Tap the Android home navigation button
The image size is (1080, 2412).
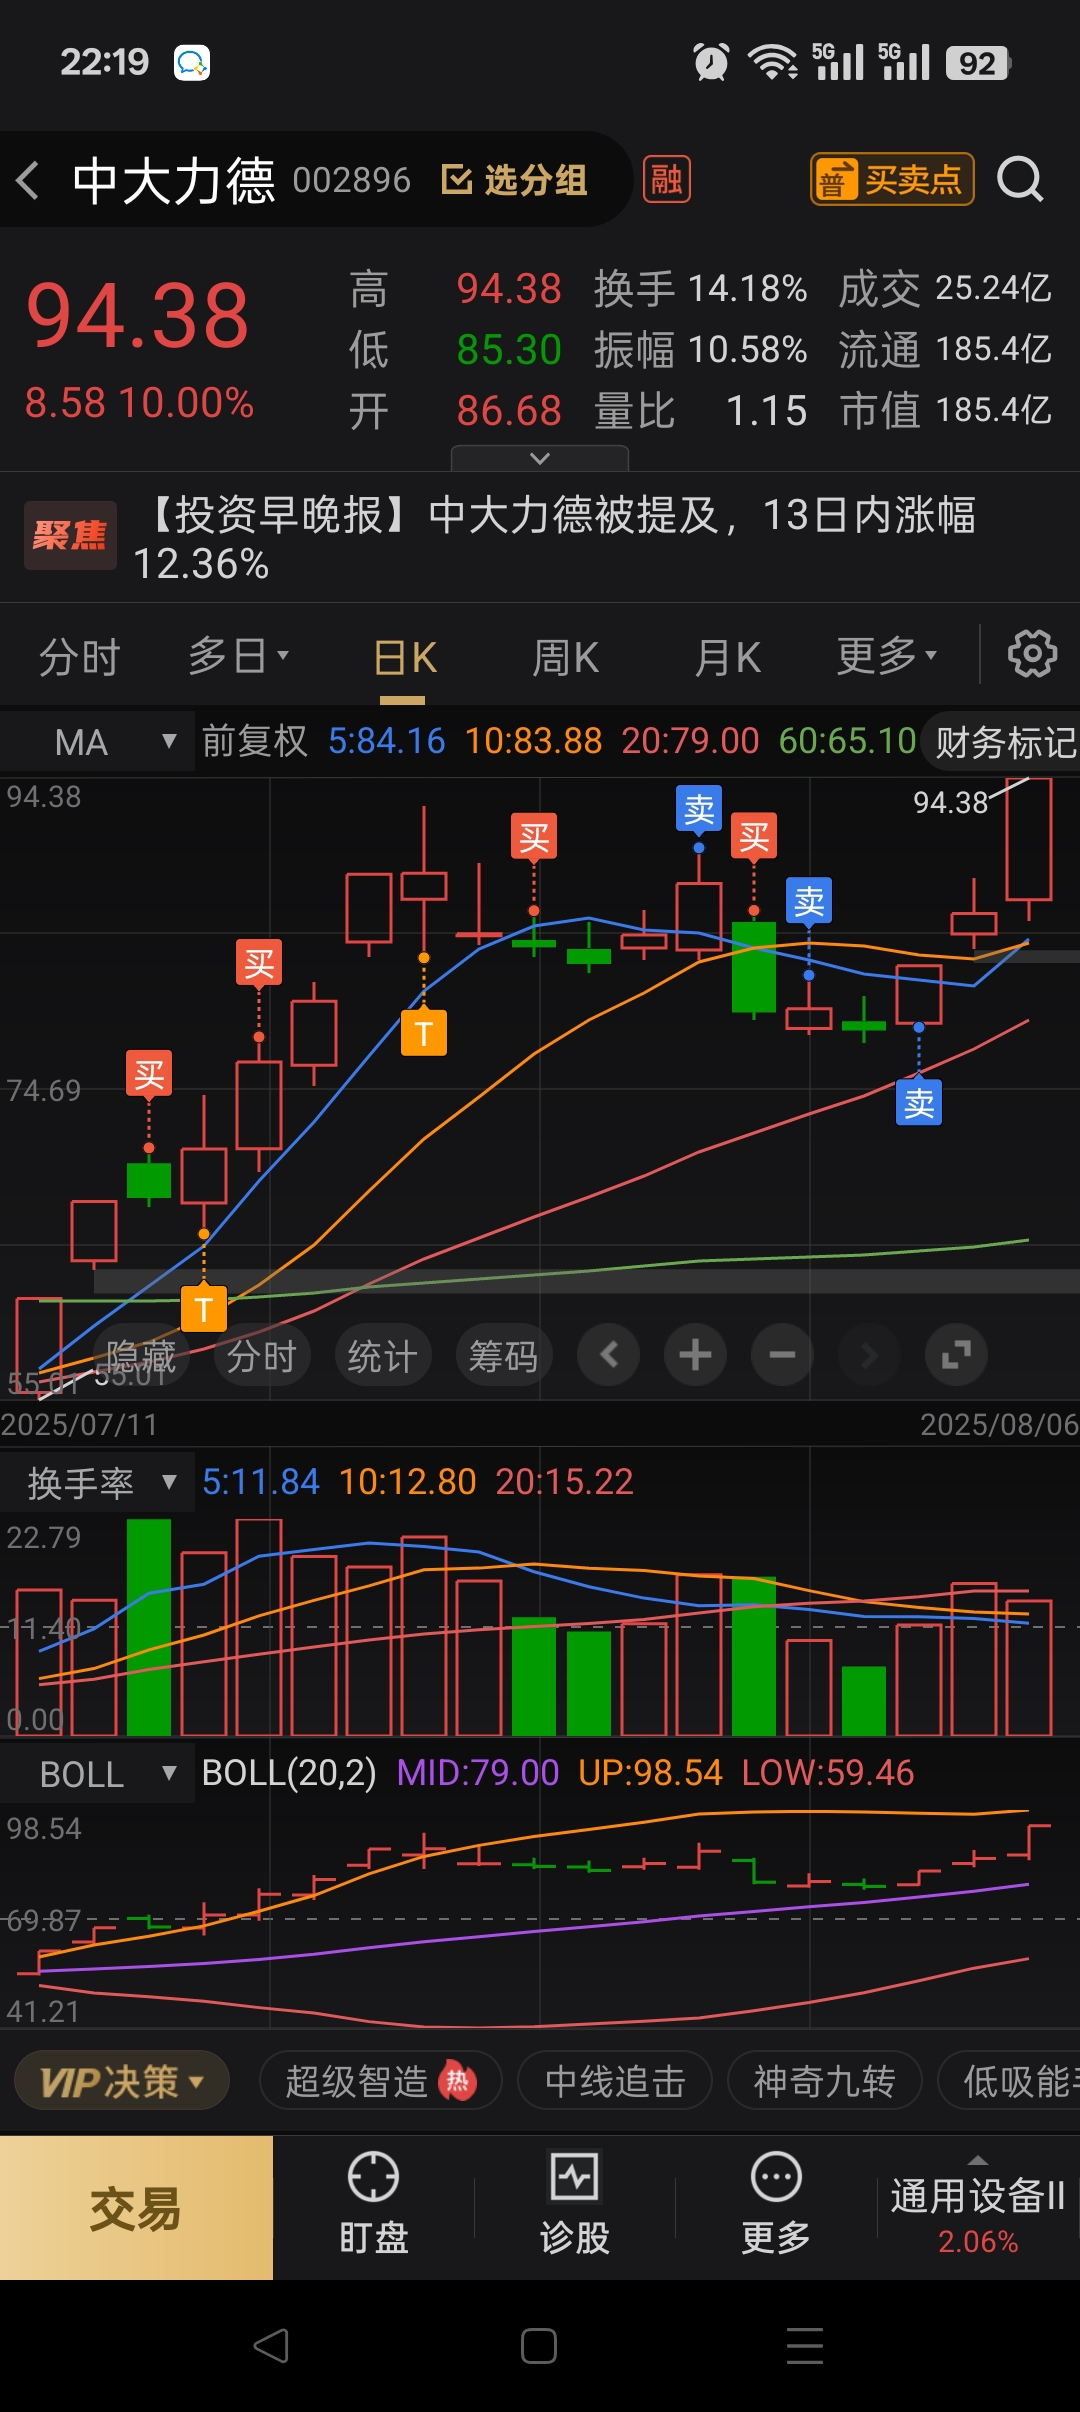click(539, 2345)
